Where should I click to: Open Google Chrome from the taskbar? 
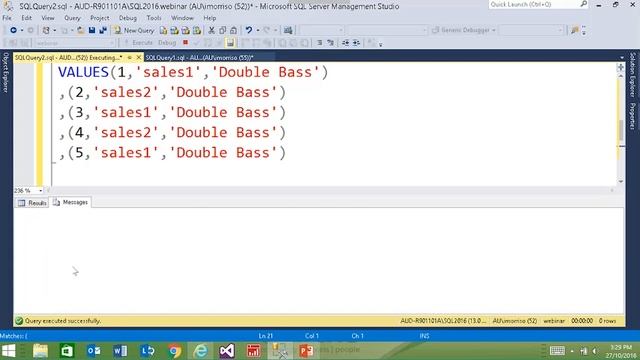[174, 351]
